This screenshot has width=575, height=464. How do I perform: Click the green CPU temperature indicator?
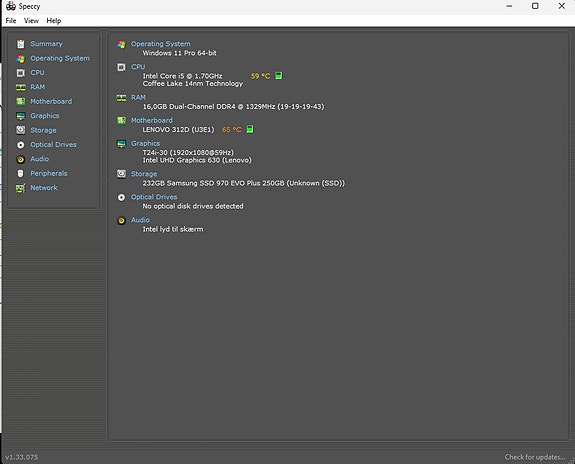pos(279,76)
